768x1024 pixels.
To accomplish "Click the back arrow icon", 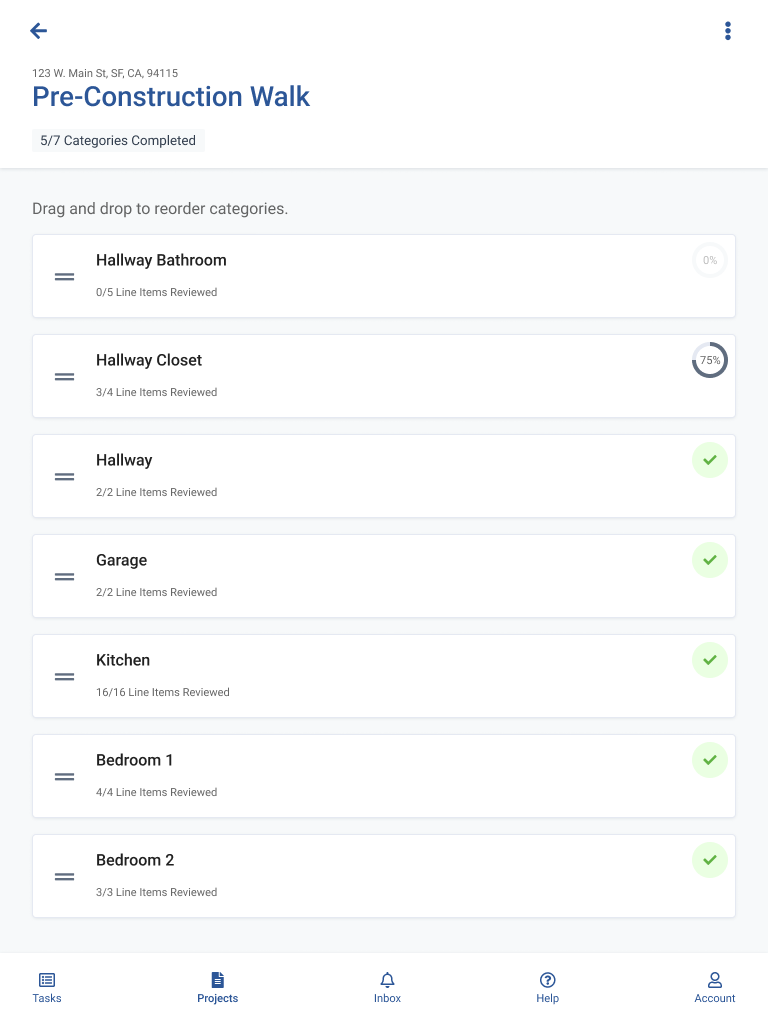I will tap(39, 31).
